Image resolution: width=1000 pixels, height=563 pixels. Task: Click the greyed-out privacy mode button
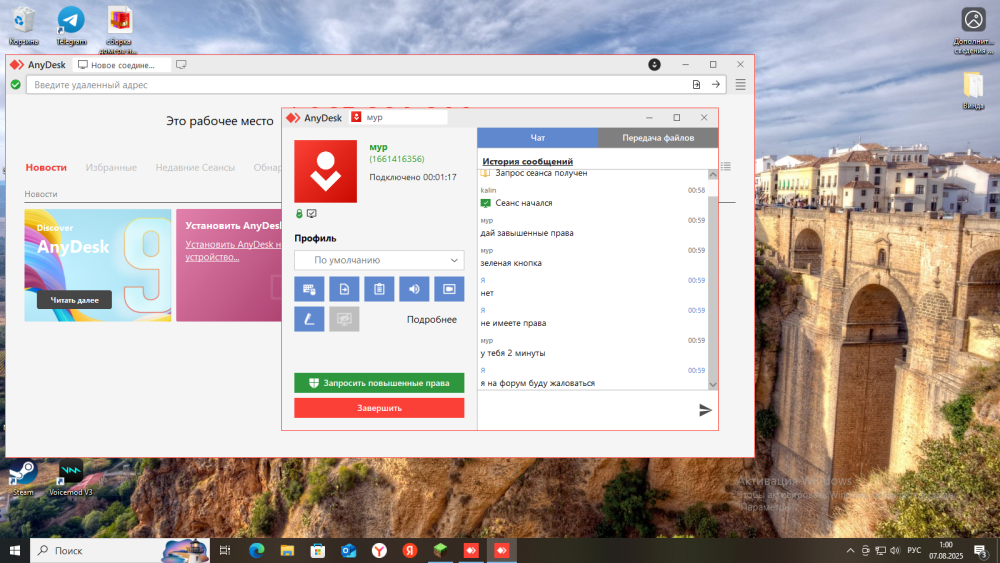tap(344, 319)
